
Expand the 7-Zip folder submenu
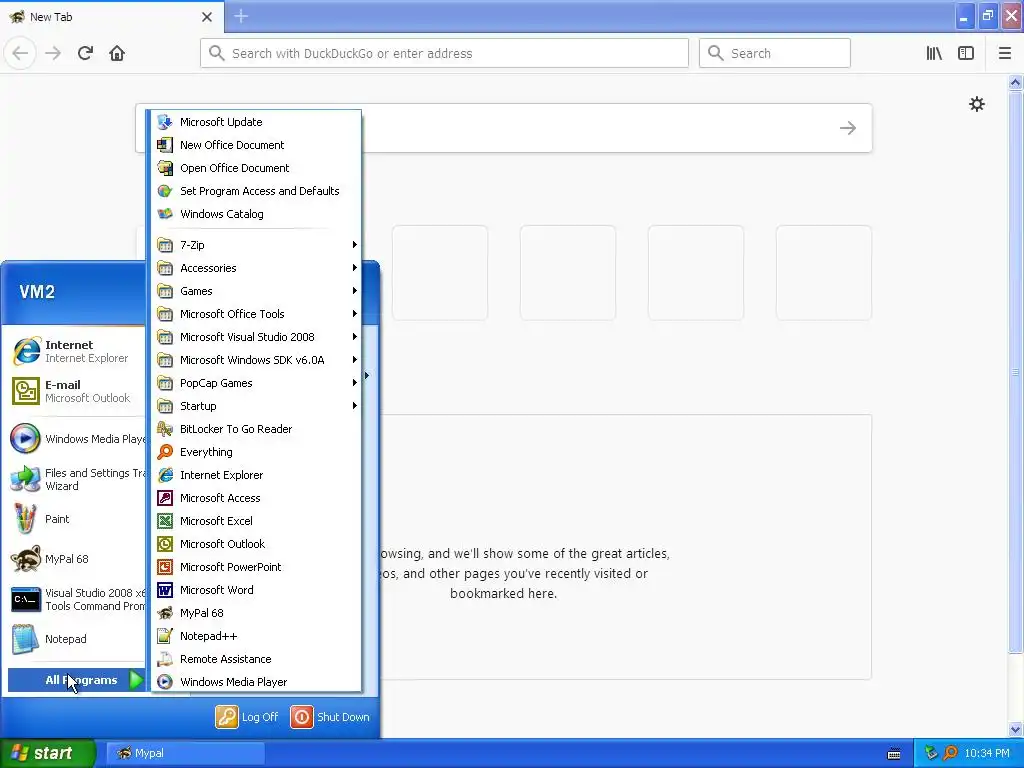coord(256,245)
